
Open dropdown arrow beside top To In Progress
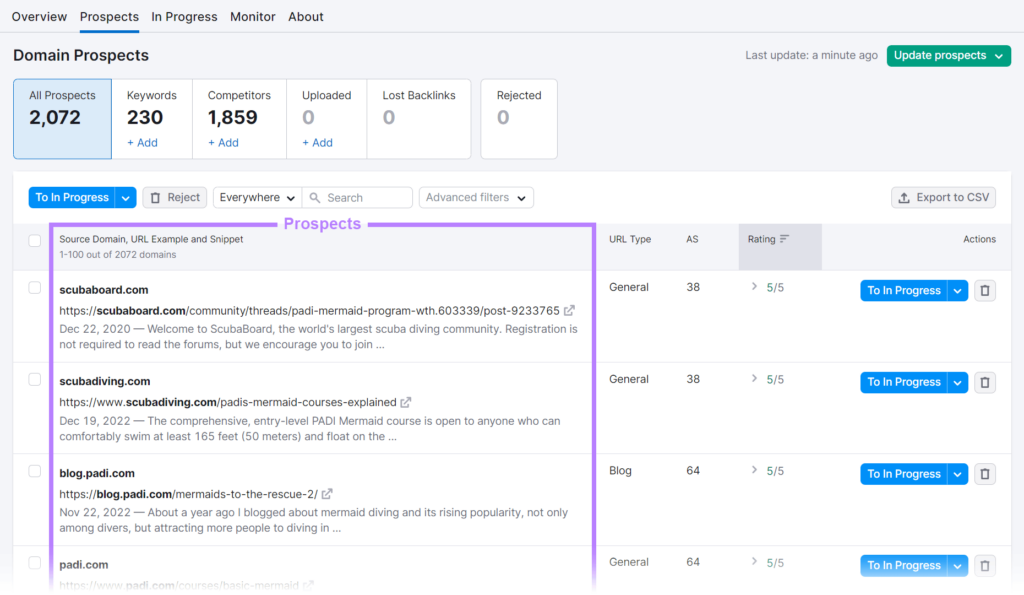point(125,197)
